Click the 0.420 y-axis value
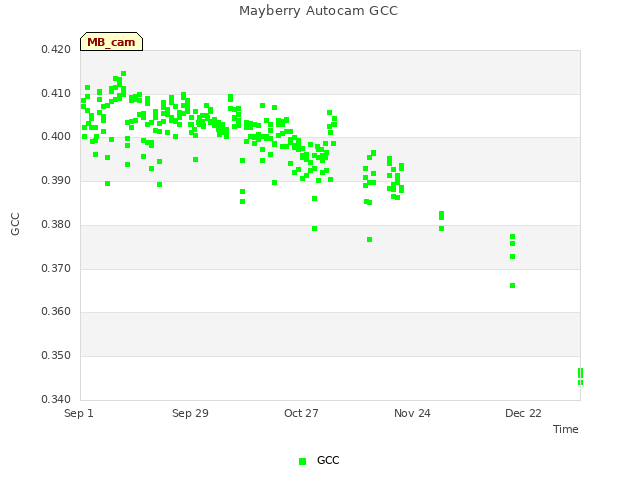 [x=56, y=50]
